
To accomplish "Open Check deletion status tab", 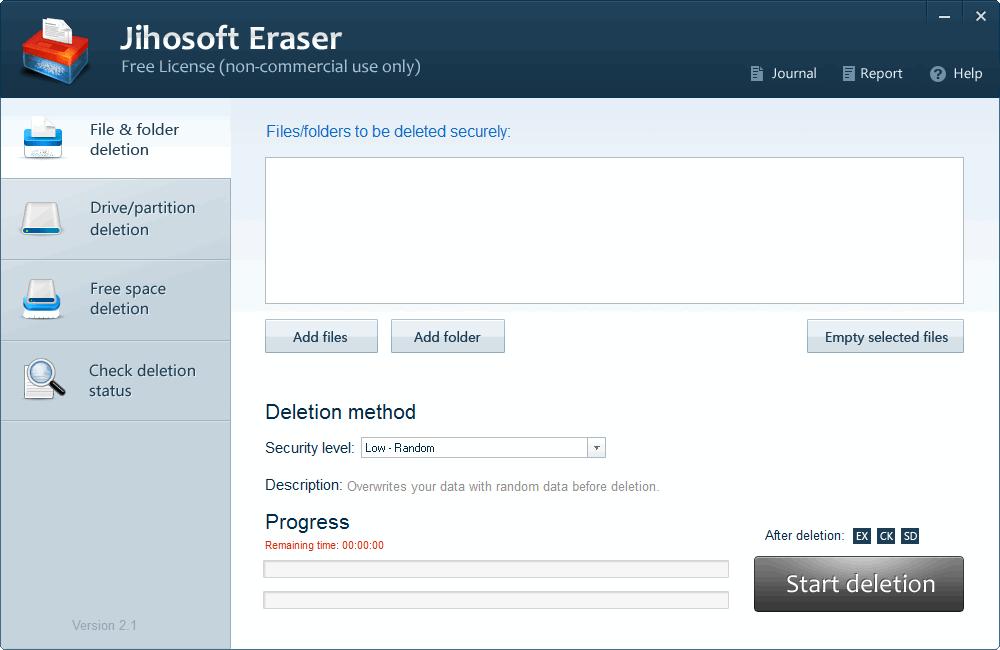I will point(116,380).
